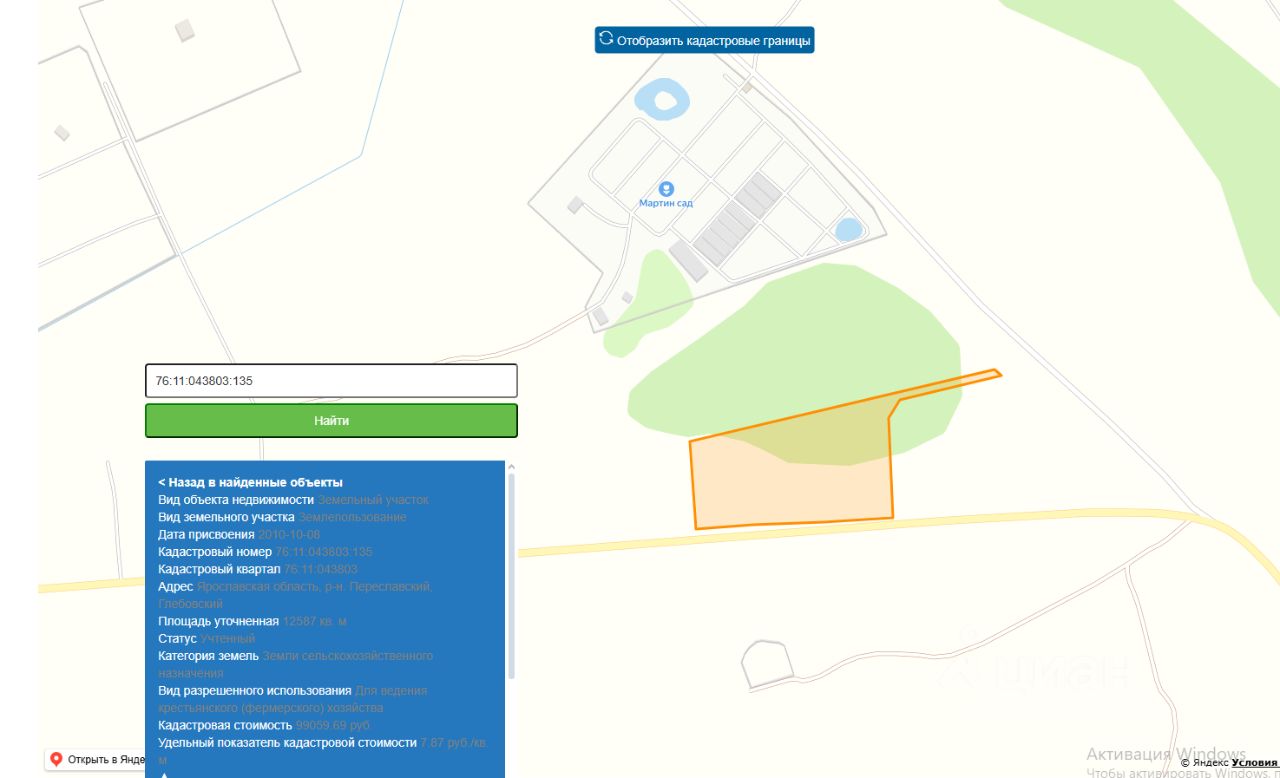Click the green Найти button

tap(331, 421)
